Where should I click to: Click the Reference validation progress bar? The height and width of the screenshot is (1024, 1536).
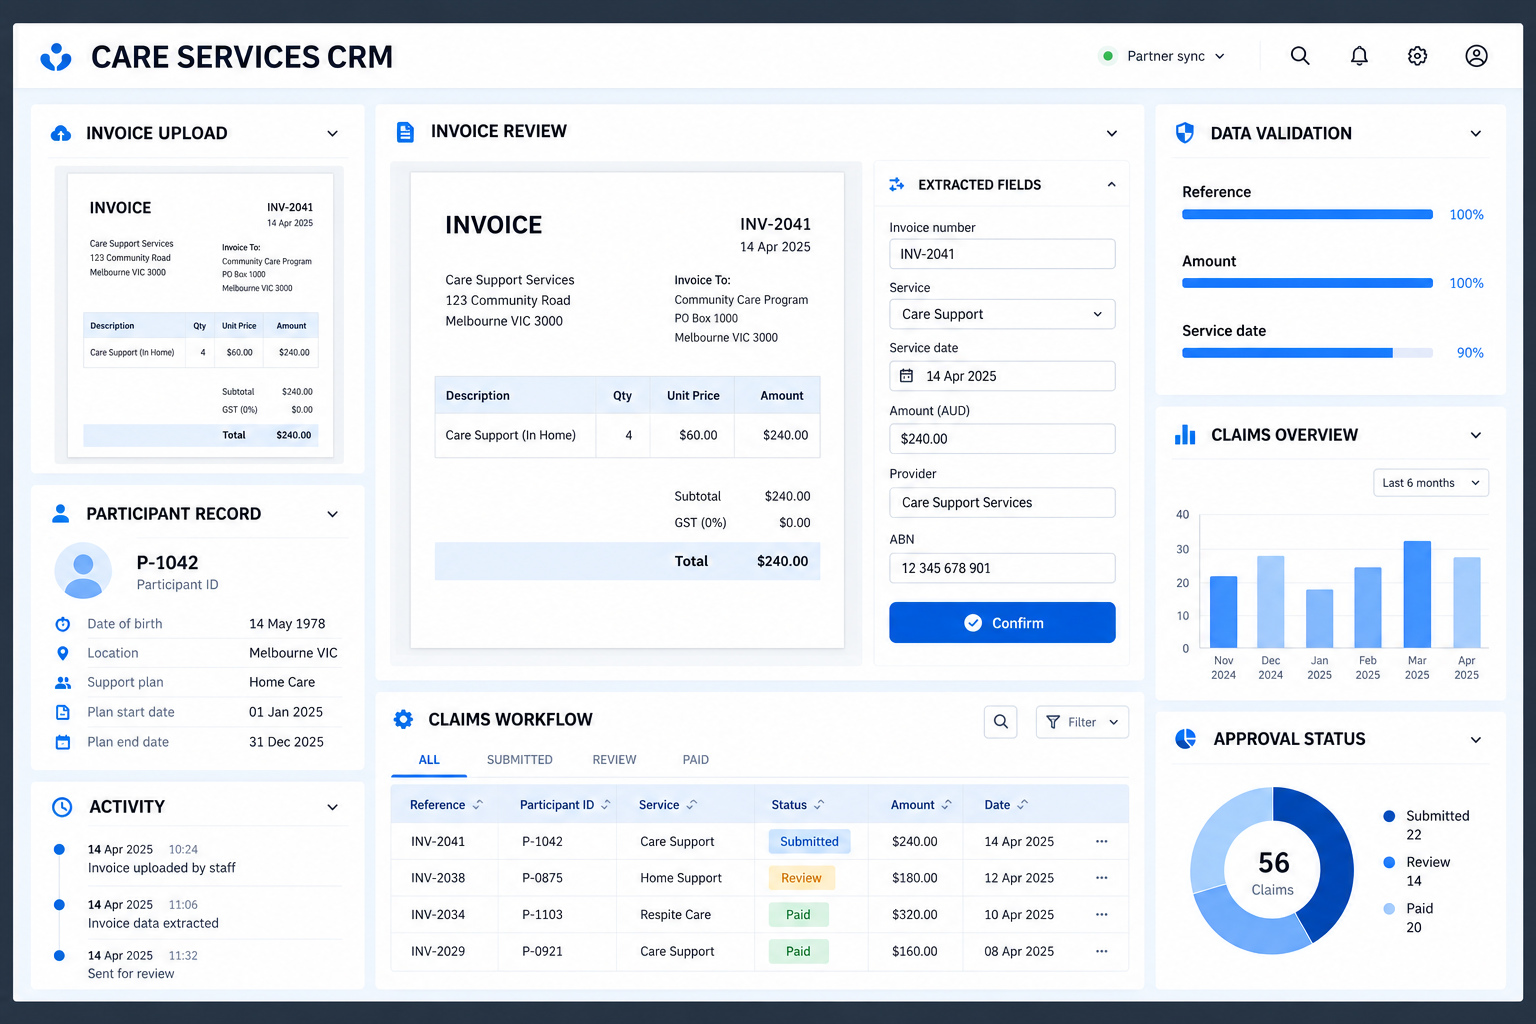pos(1307,214)
